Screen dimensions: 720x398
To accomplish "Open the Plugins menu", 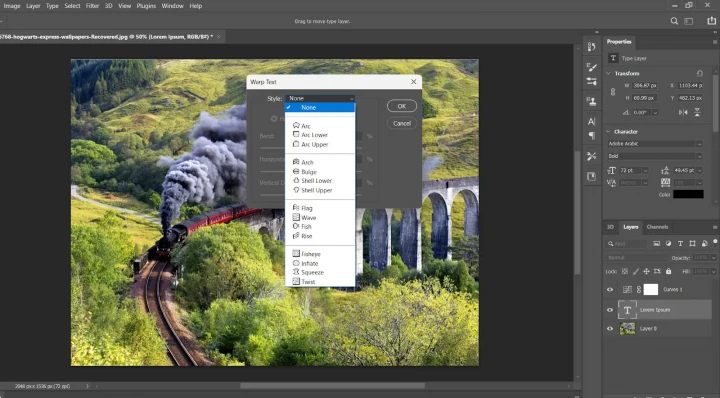I will point(146,6).
